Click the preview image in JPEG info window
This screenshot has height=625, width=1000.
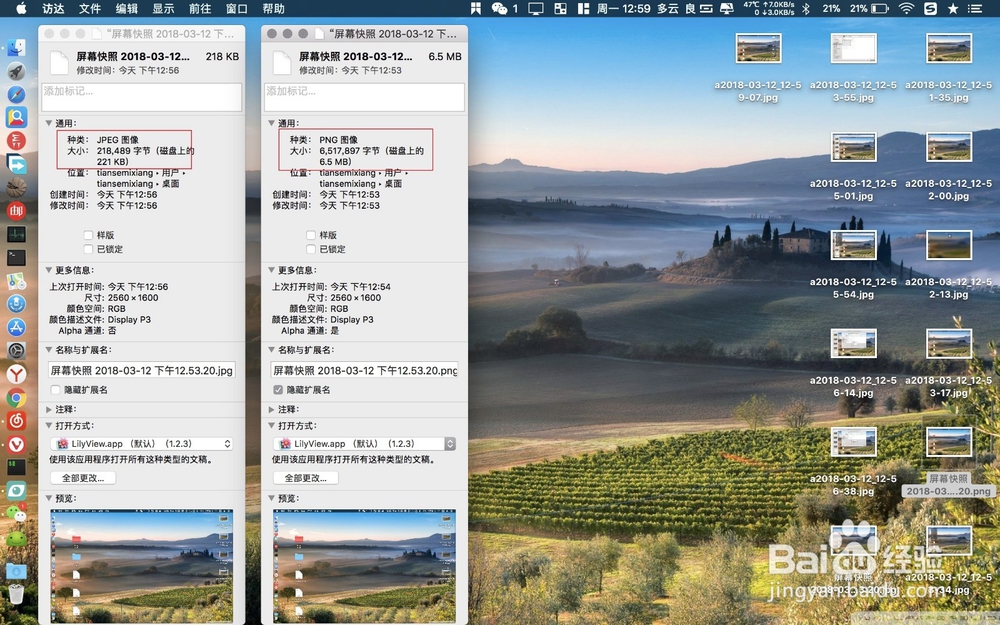pos(142,565)
